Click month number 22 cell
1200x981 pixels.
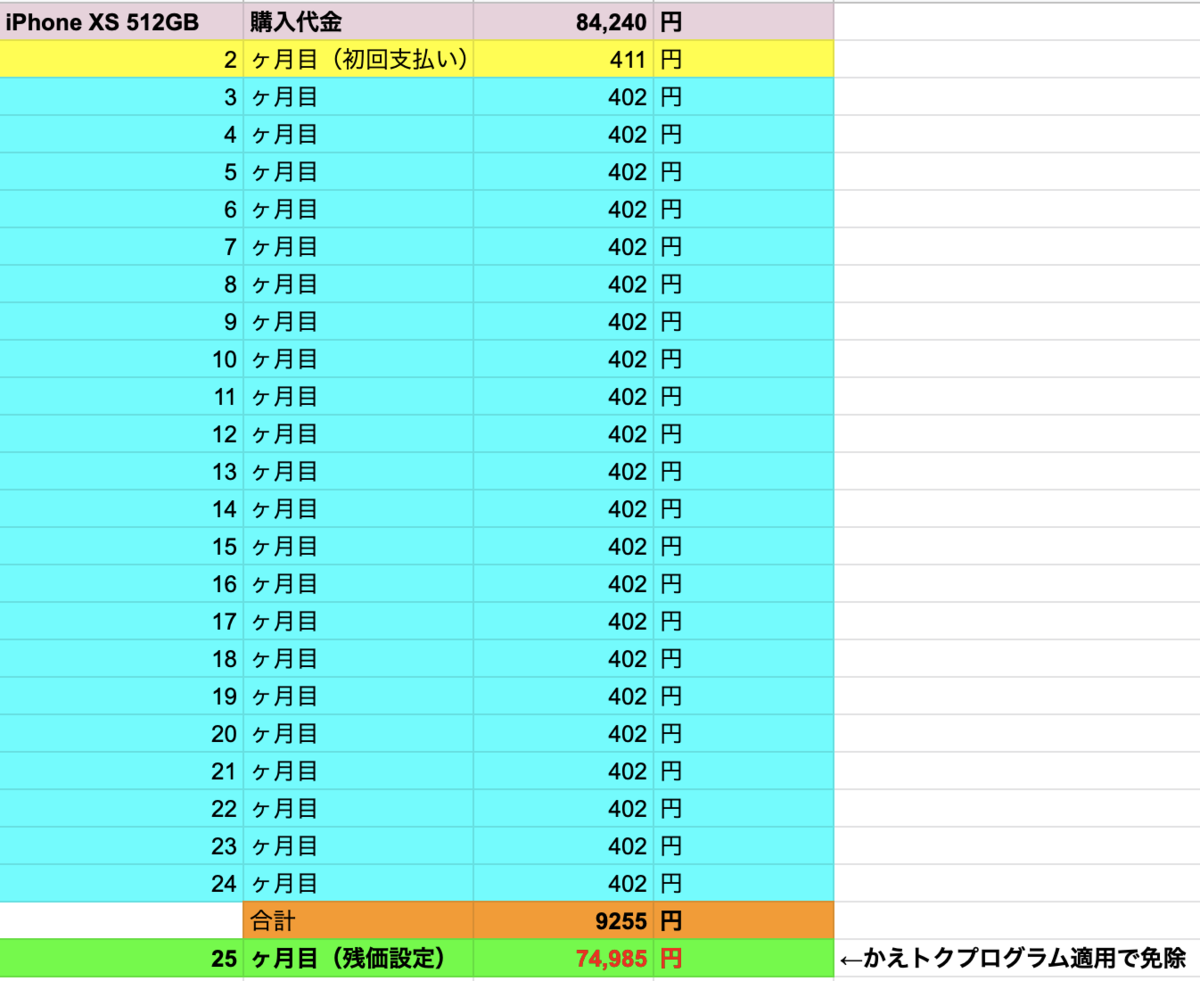(x=121, y=810)
